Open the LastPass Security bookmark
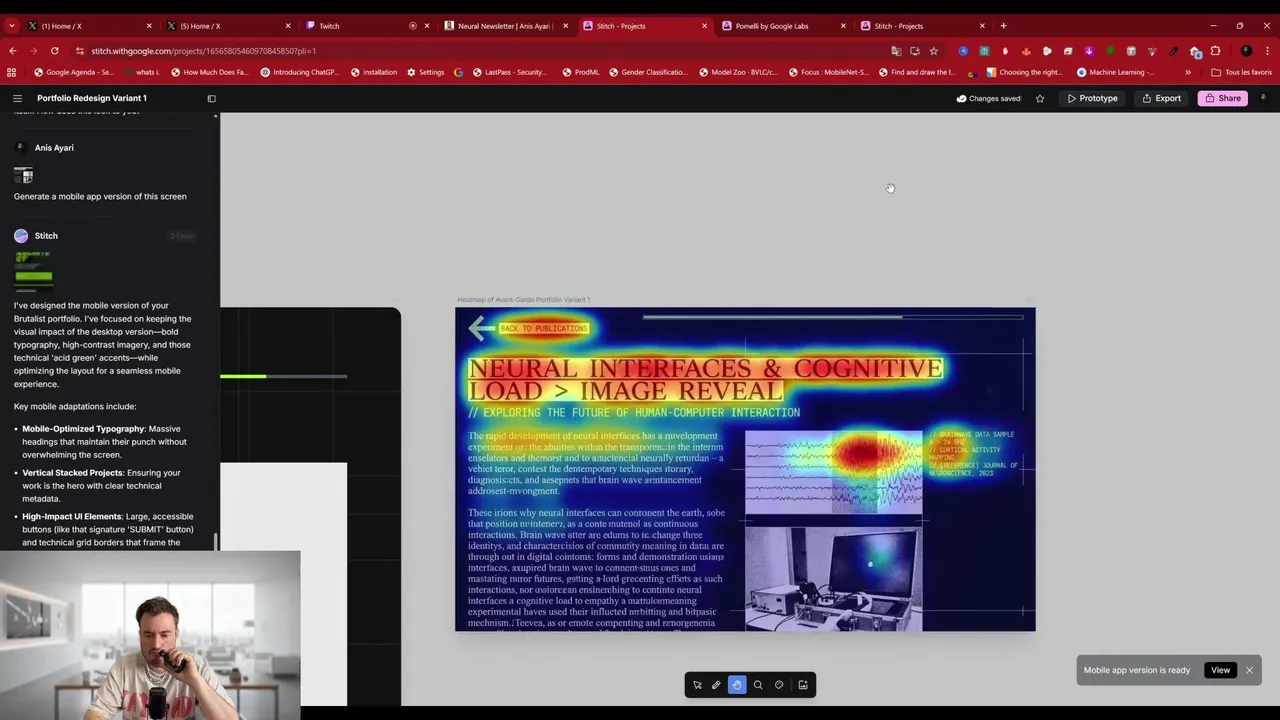1280x720 pixels. 508,72
